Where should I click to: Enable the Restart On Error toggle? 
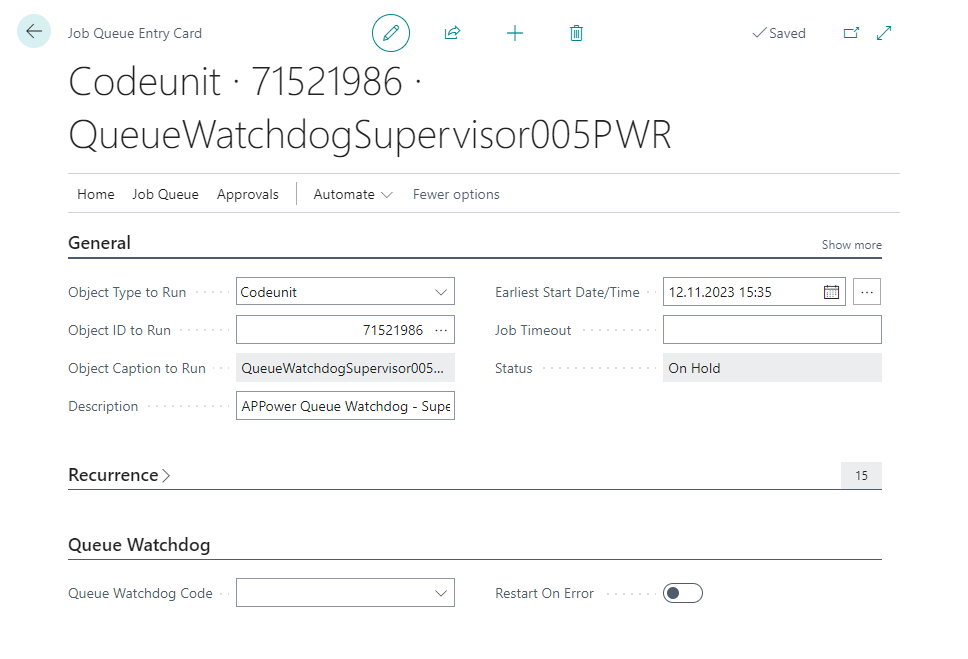click(x=682, y=592)
